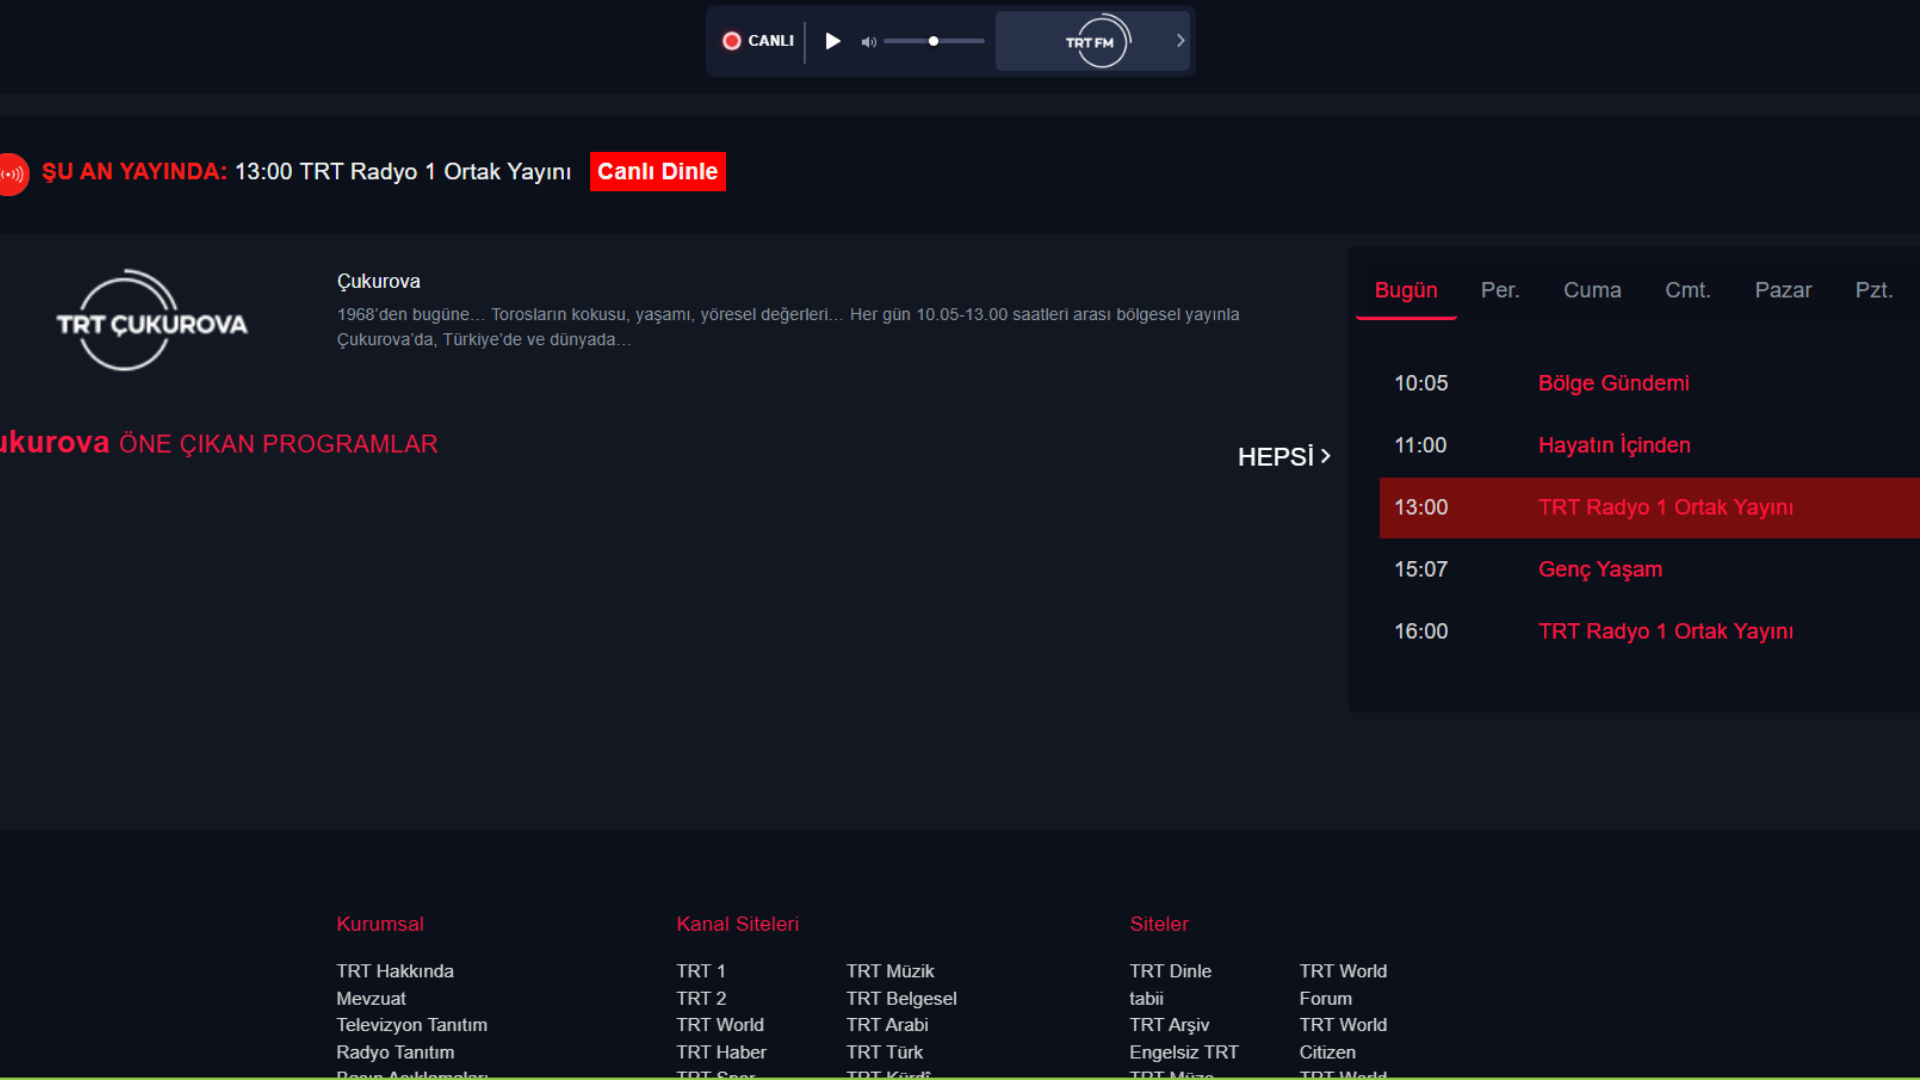Image resolution: width=1920 pixels, height=1080 pixels.
Task: Open the Mevzuat footer link
Action: pos(371,998)
